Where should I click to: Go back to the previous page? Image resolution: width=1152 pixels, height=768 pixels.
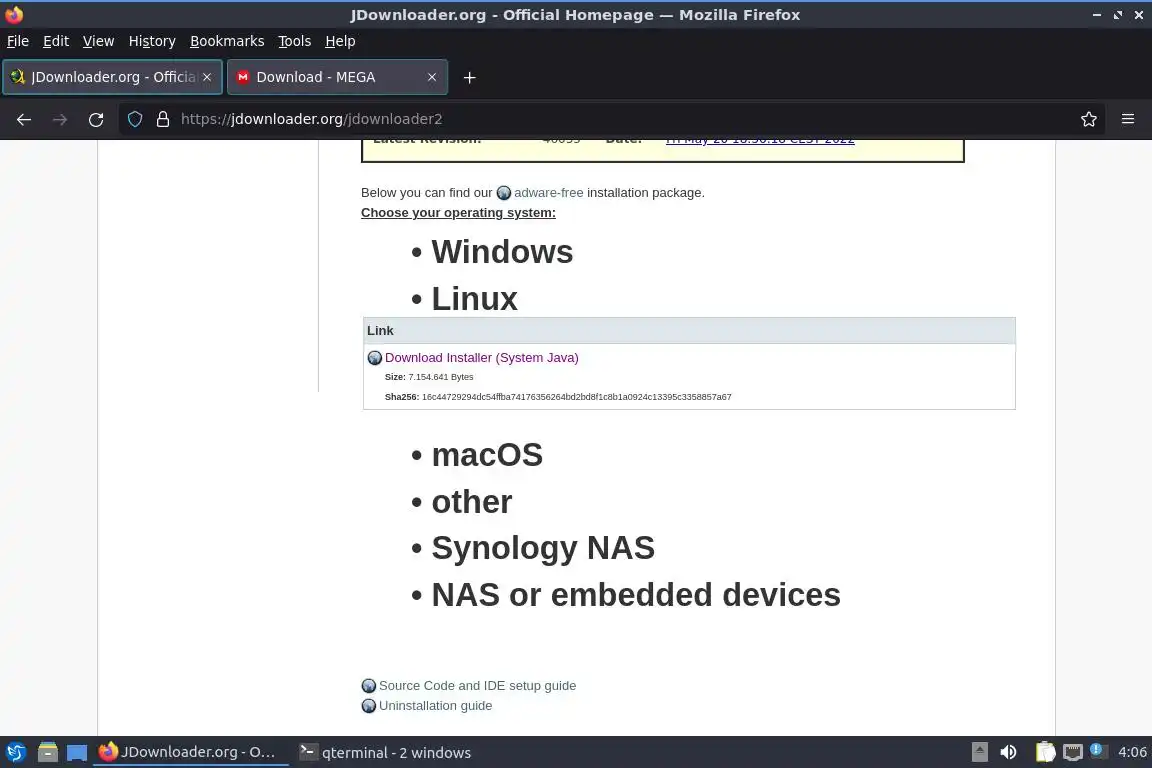(24, 119)
